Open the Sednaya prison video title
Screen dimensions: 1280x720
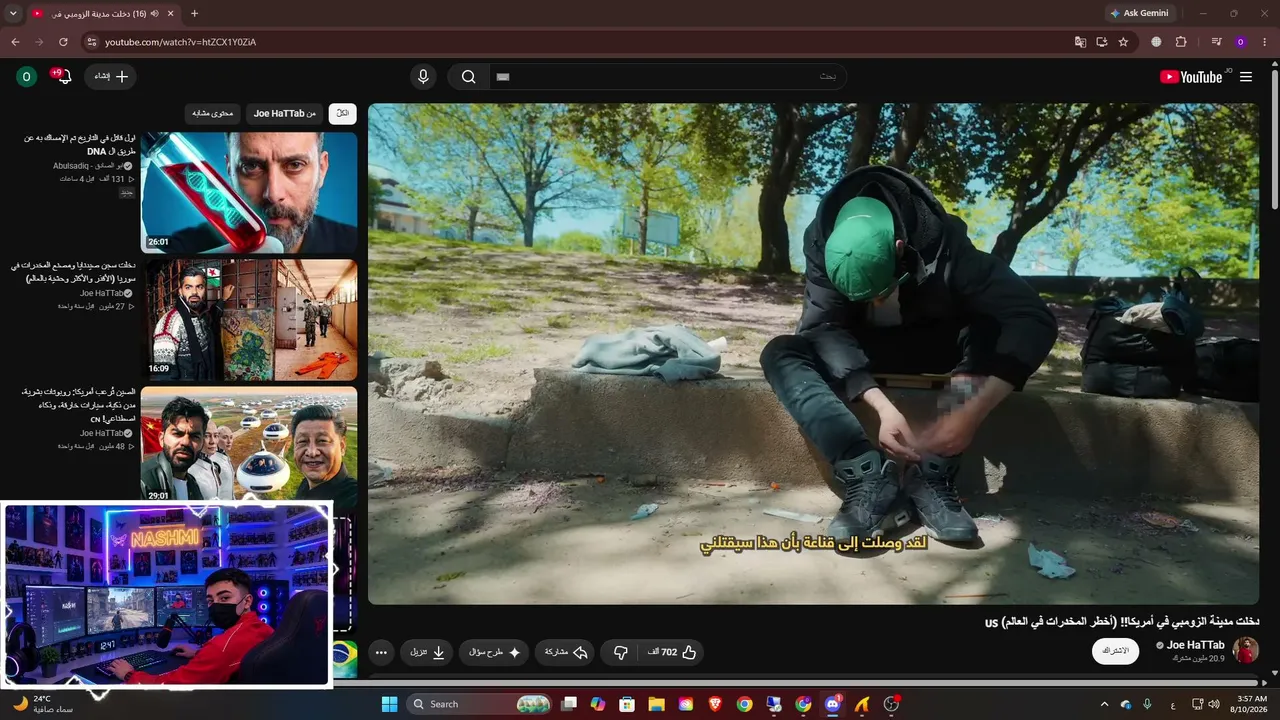(x=74, y=272)
